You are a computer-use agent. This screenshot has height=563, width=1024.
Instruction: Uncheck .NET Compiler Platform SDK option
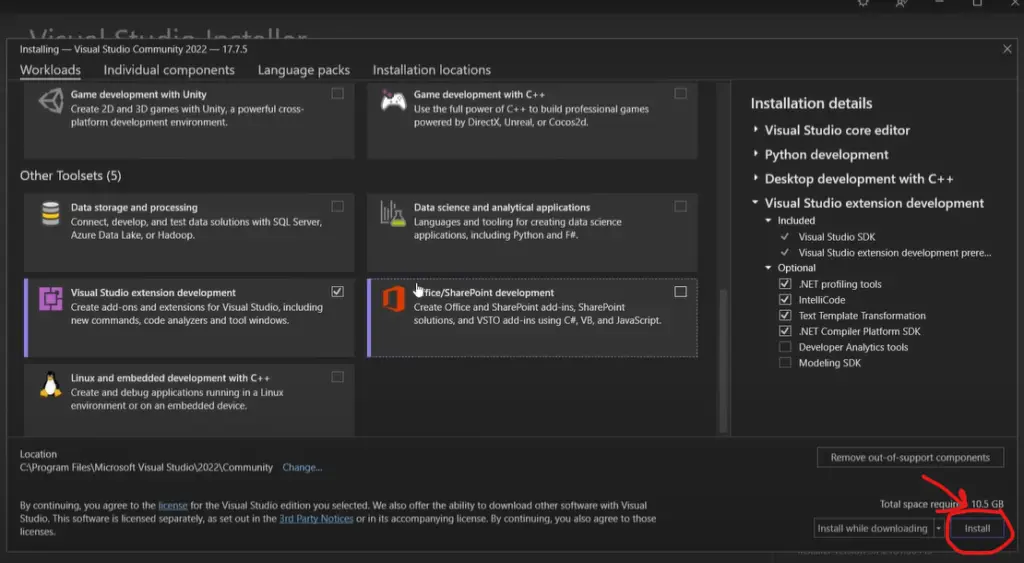click(785, 331)
